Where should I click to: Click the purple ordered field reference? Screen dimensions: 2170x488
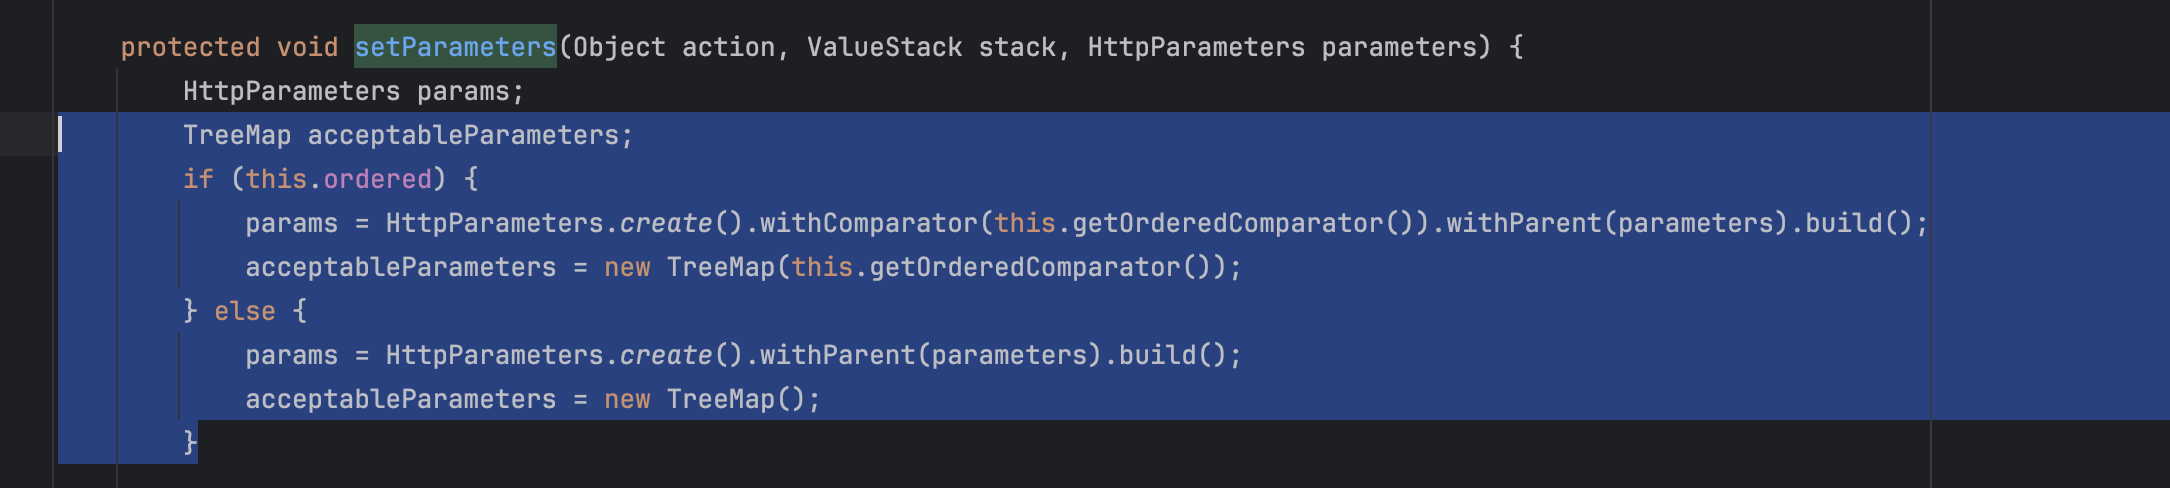pyautogui.click(x=377, y=179)
